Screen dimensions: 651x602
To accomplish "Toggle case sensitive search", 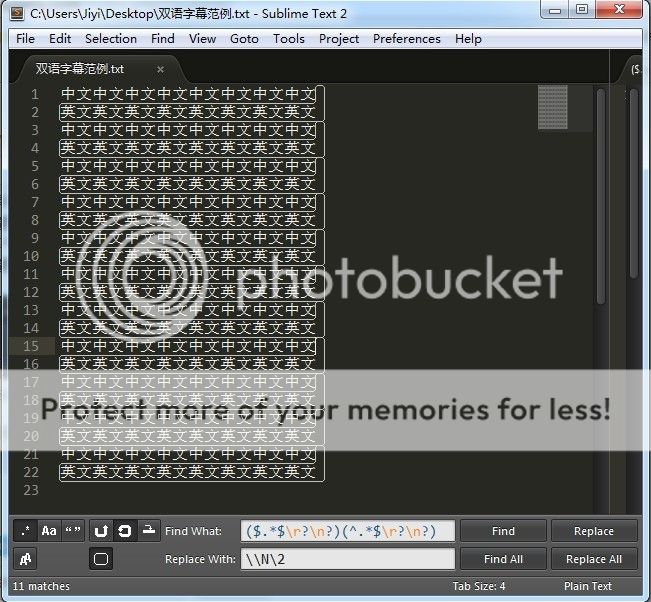I will [49, 531].
